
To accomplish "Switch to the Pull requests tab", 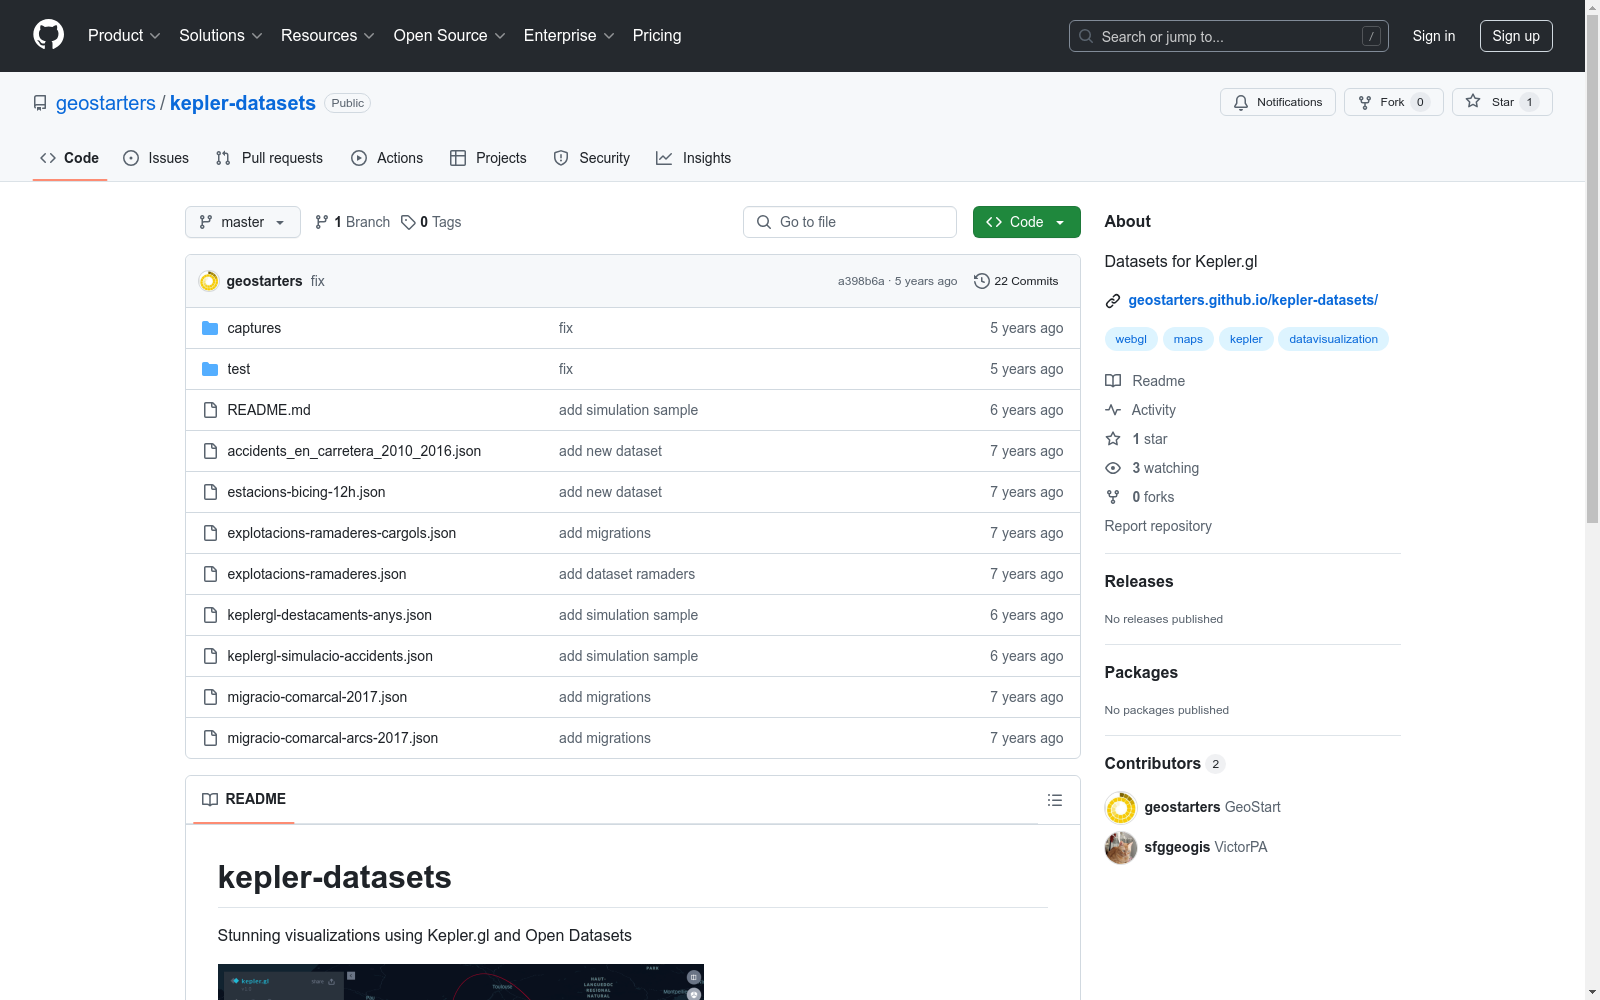I will tap(269, 158).
